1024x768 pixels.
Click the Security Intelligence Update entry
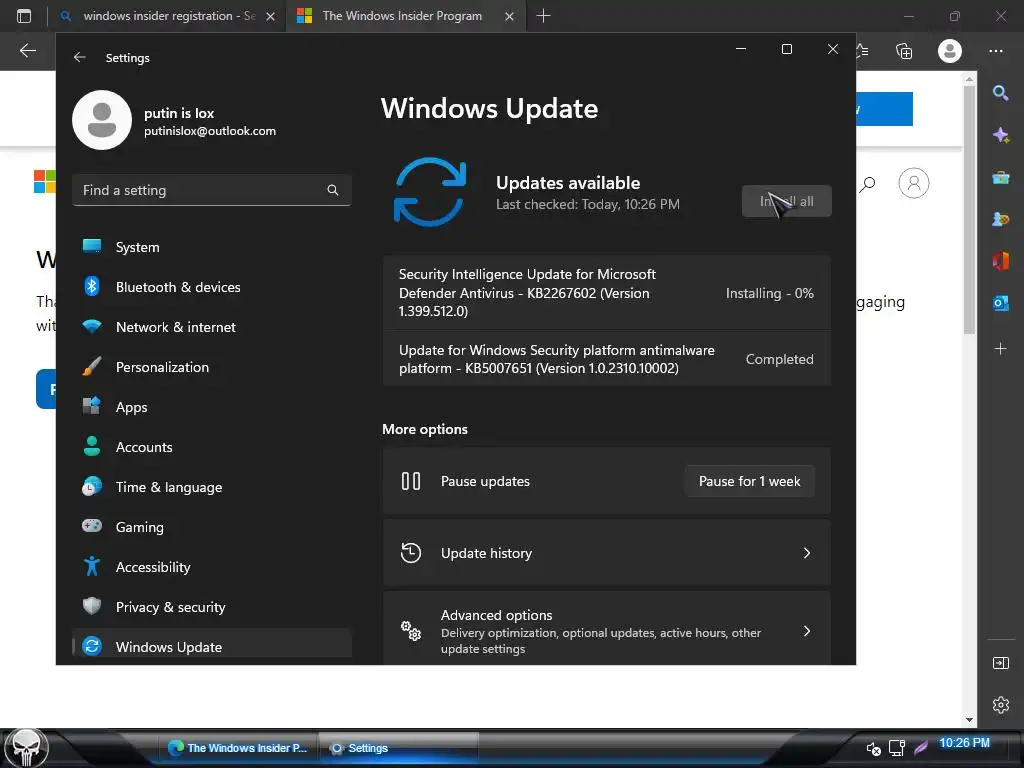point(606,293)
